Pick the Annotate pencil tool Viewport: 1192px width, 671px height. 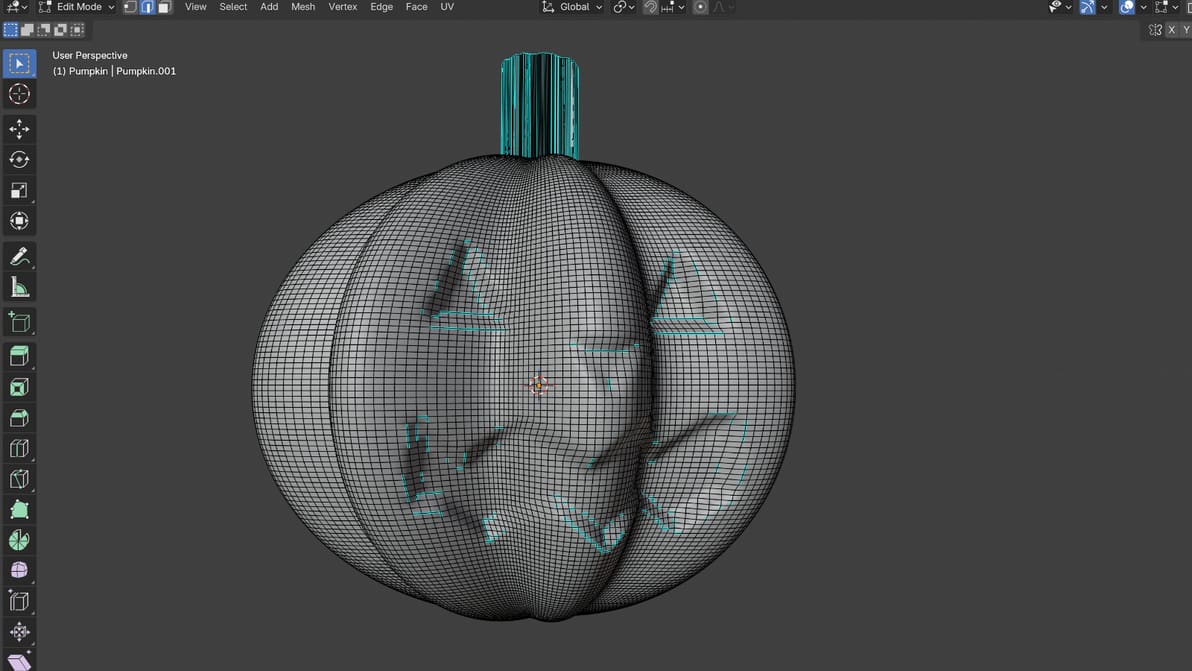coord(19,256)
